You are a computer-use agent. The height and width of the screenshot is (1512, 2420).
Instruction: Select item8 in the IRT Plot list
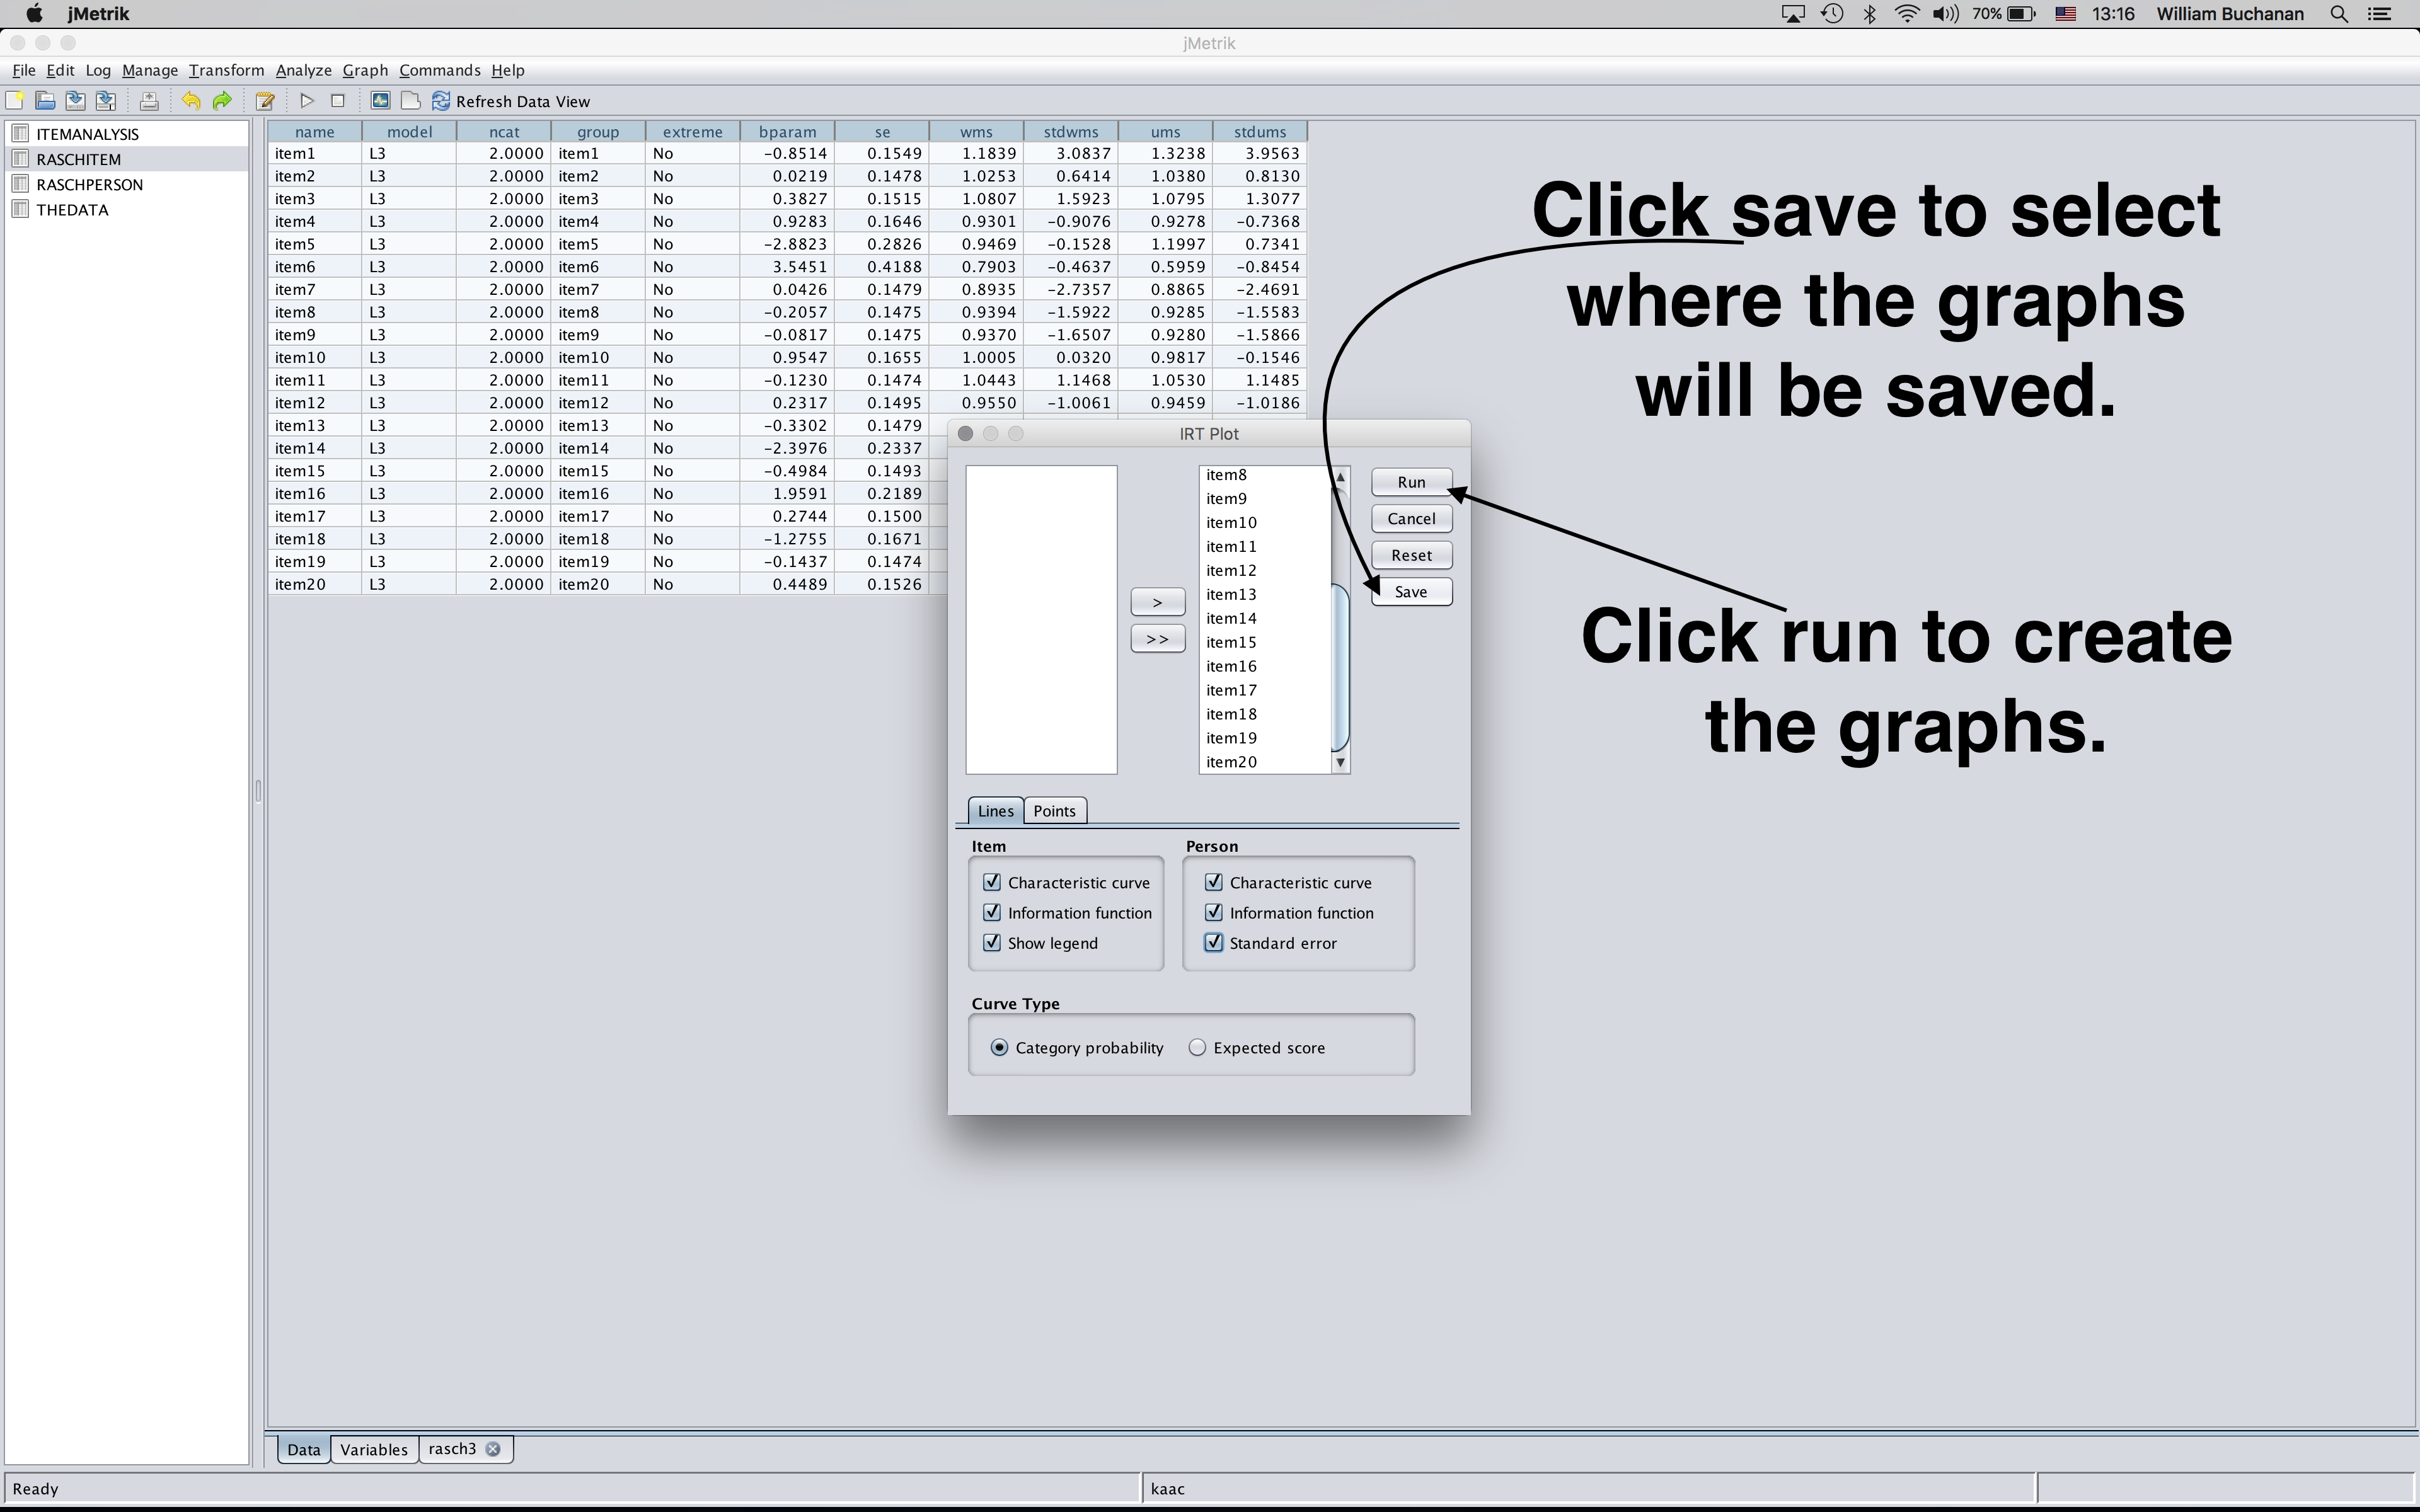1265,475
